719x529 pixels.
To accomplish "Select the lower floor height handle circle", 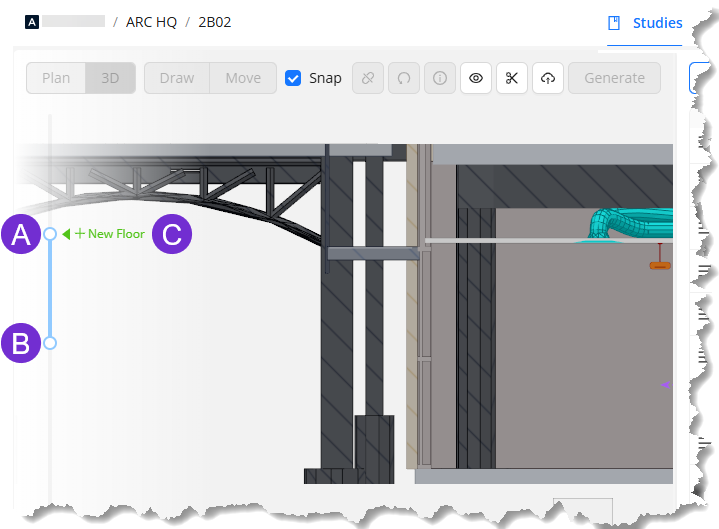I will click(x=50, y=343).
